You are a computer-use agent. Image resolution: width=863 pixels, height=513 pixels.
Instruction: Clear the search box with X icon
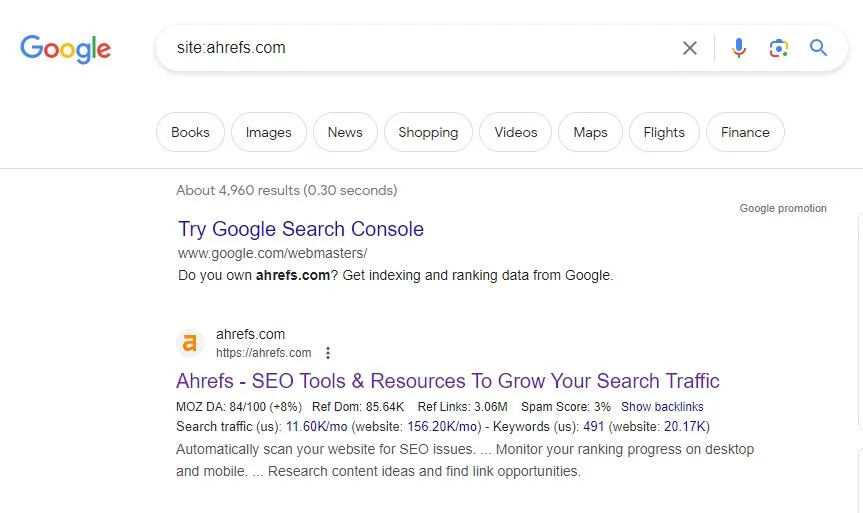click(x=690, y=48)
